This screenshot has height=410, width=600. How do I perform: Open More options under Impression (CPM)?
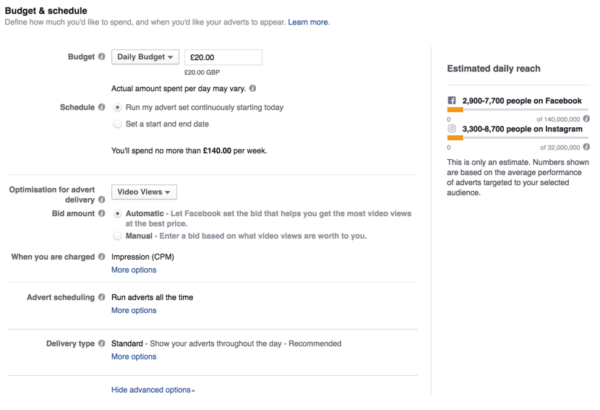[x=134, y=270]
